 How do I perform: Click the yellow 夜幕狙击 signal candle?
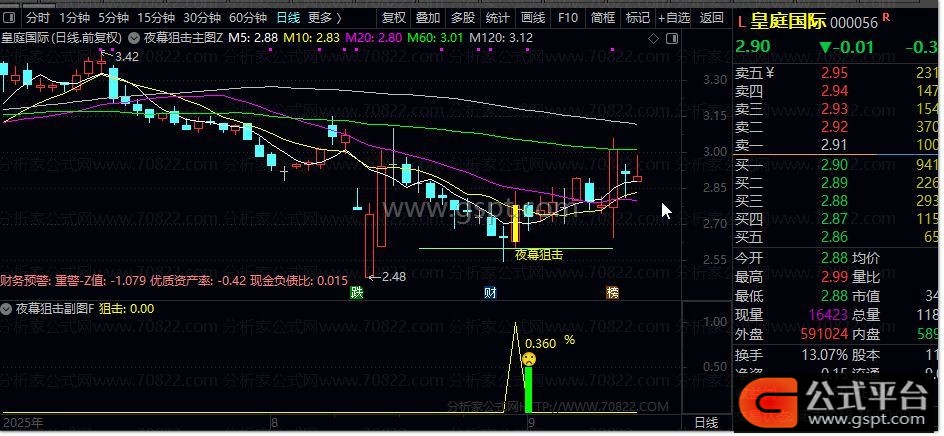(x=515, y=223)
